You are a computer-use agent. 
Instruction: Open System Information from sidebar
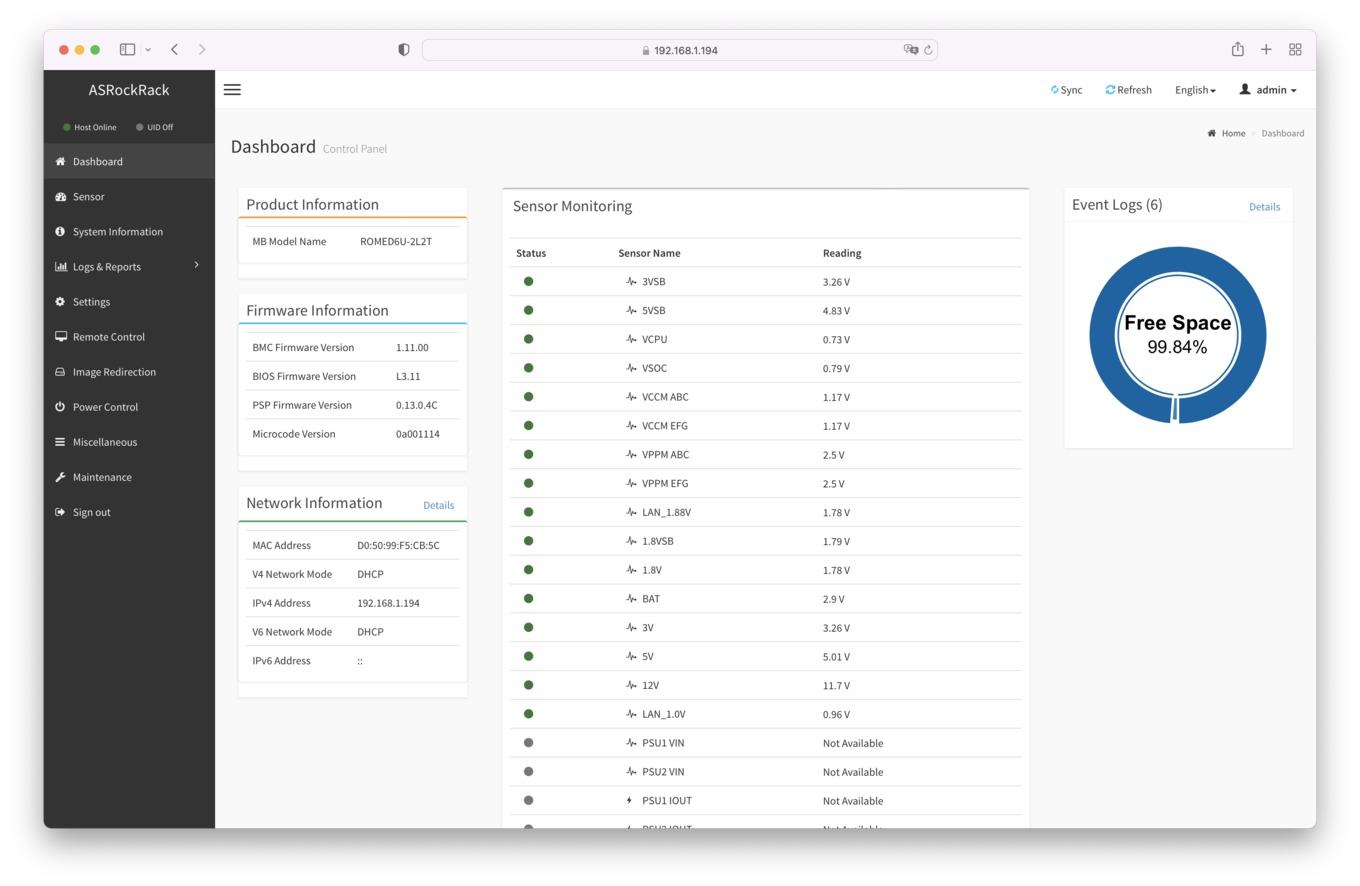click(129, 232)
